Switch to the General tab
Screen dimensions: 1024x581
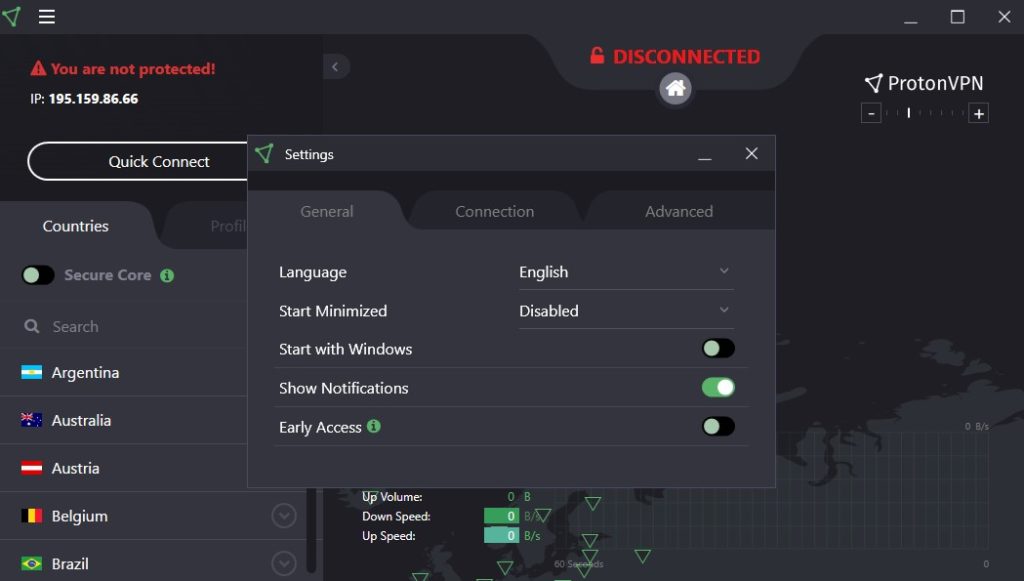tap(327, 212)
